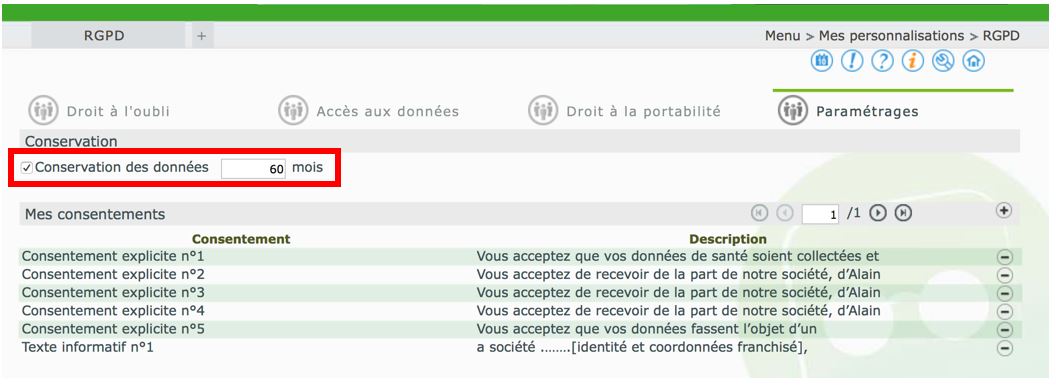This screenshot has width=1056, height=385.
Task: Click the page number input field
Action: (820, 215)
